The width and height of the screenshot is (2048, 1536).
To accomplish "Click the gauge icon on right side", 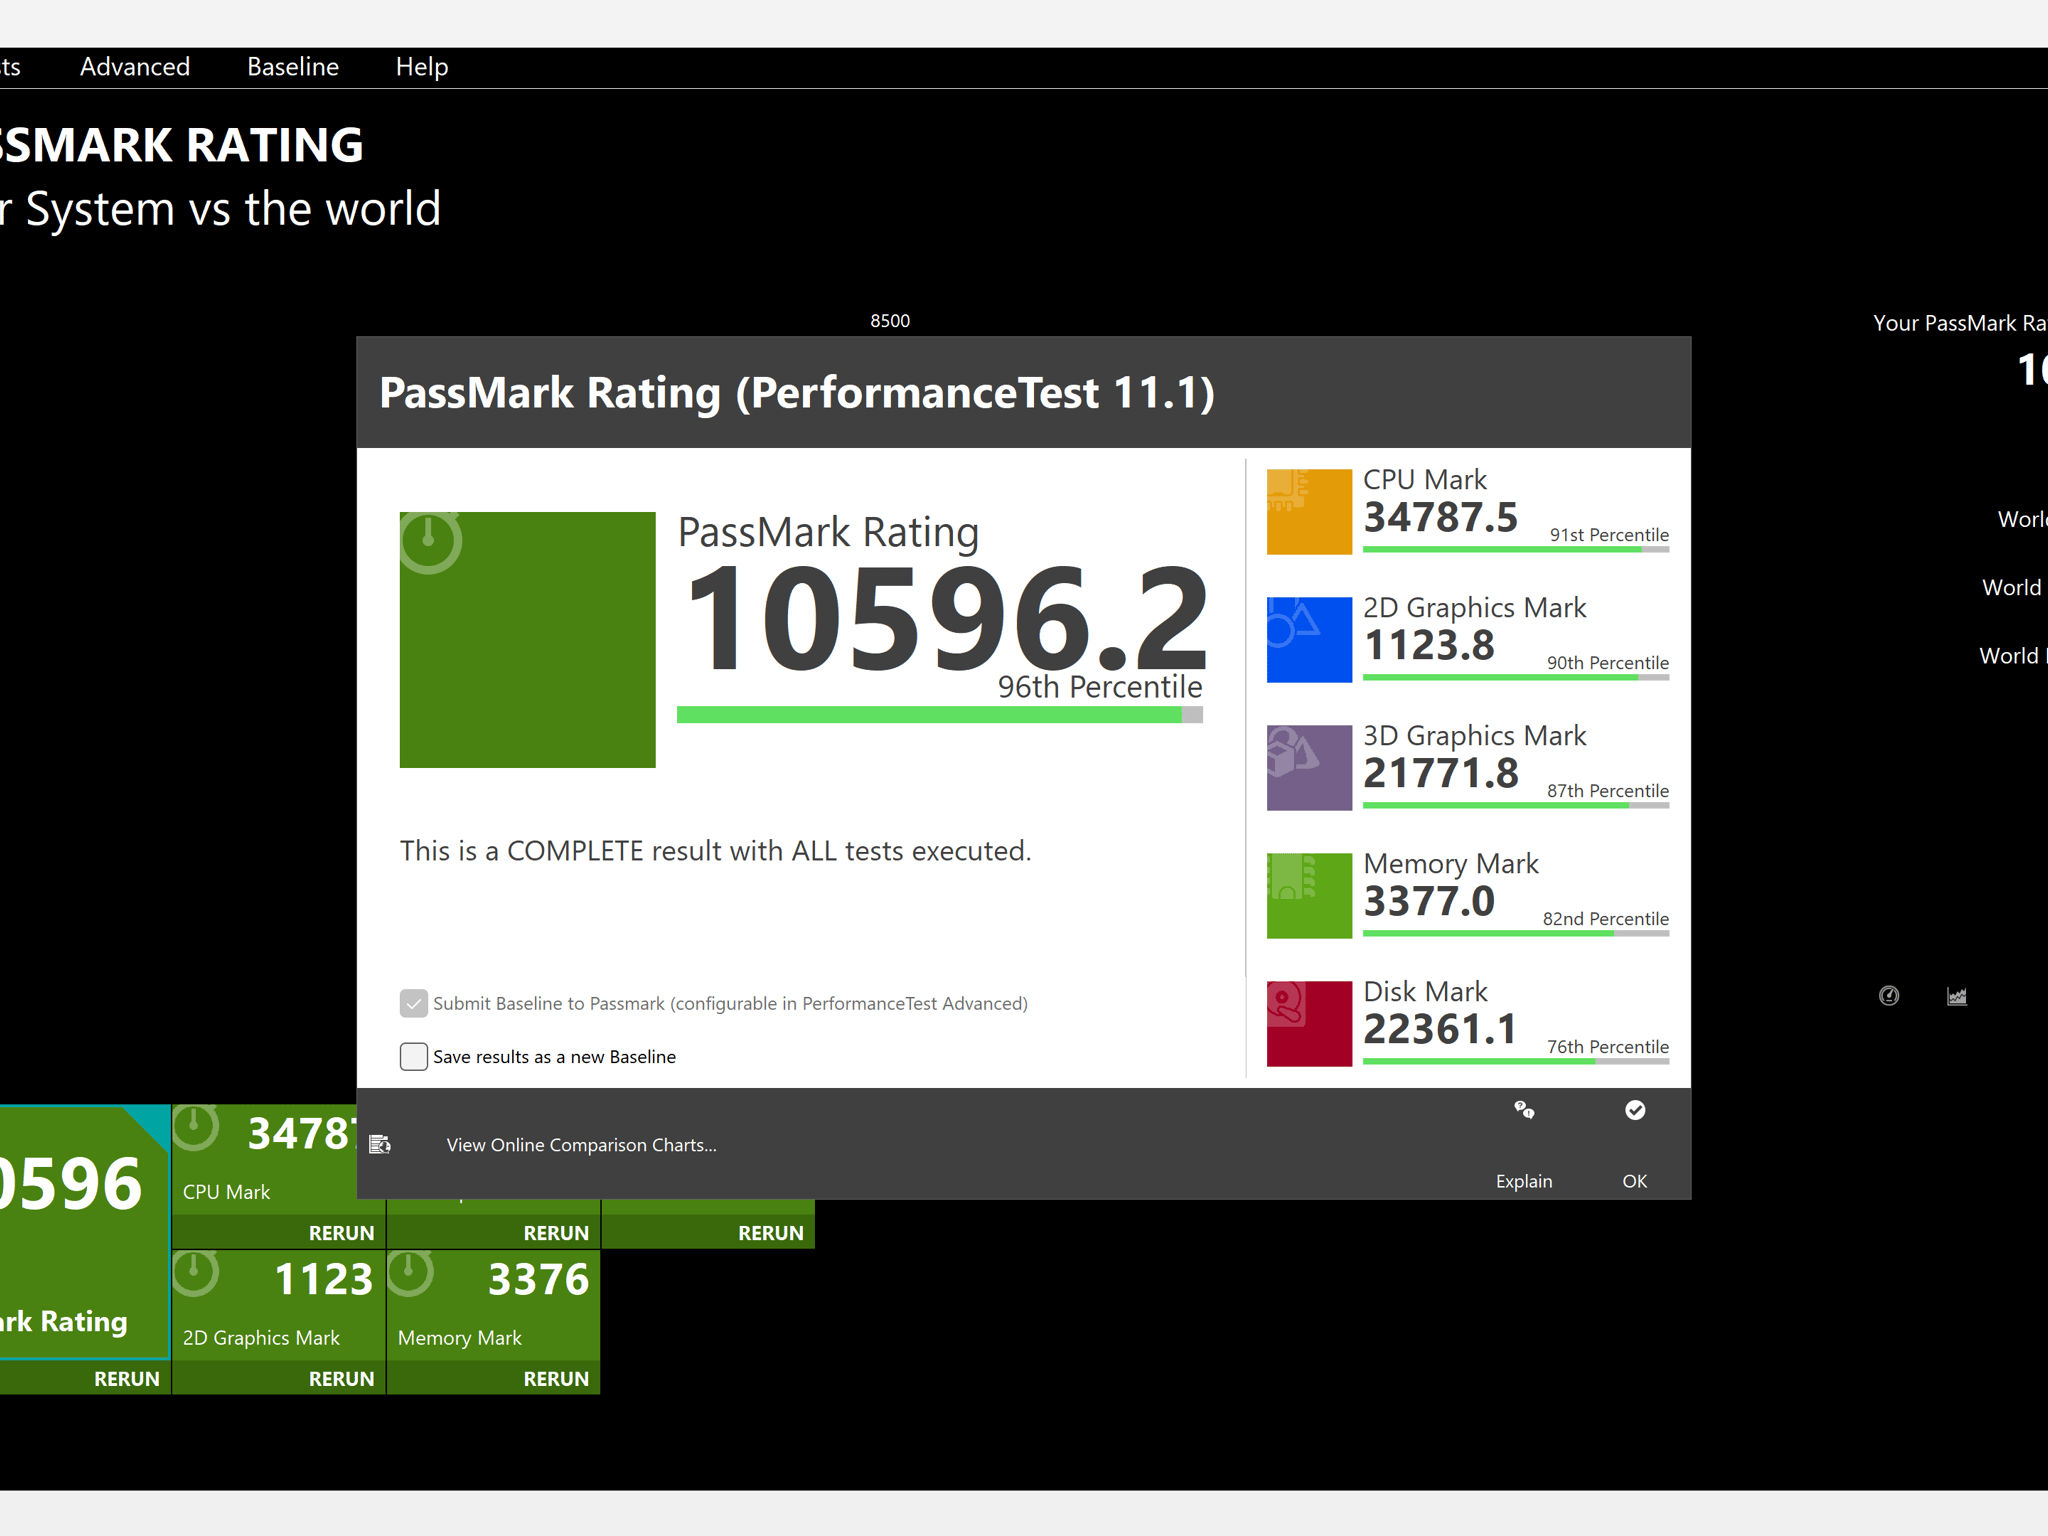I will click(x=1889, y=995).
